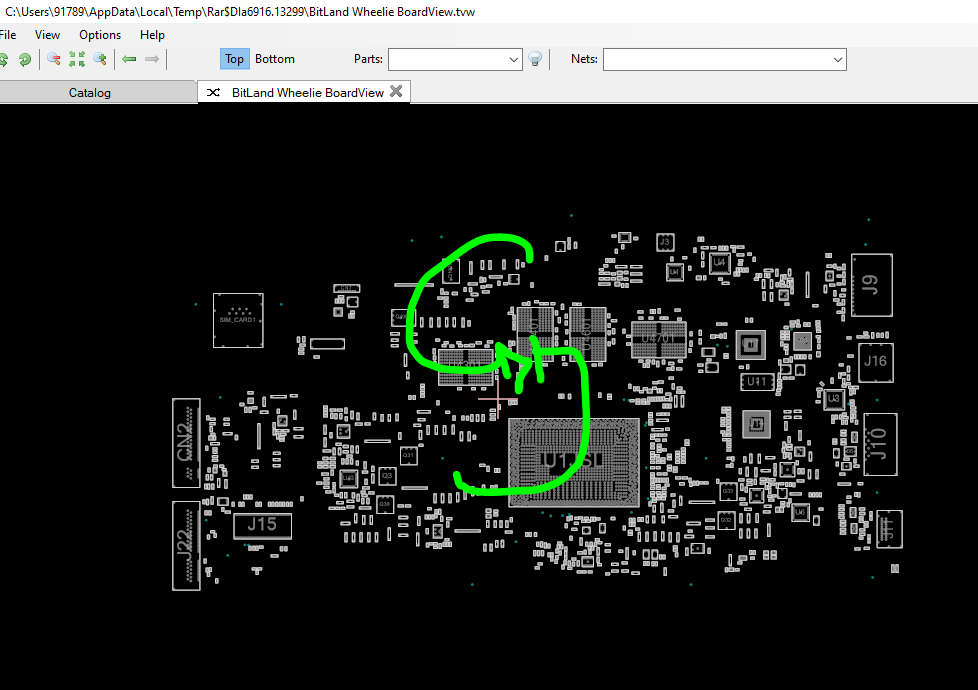Select connector J10 on the board
The height and width of the screenshot is (690, 978).
pos(880,444)
